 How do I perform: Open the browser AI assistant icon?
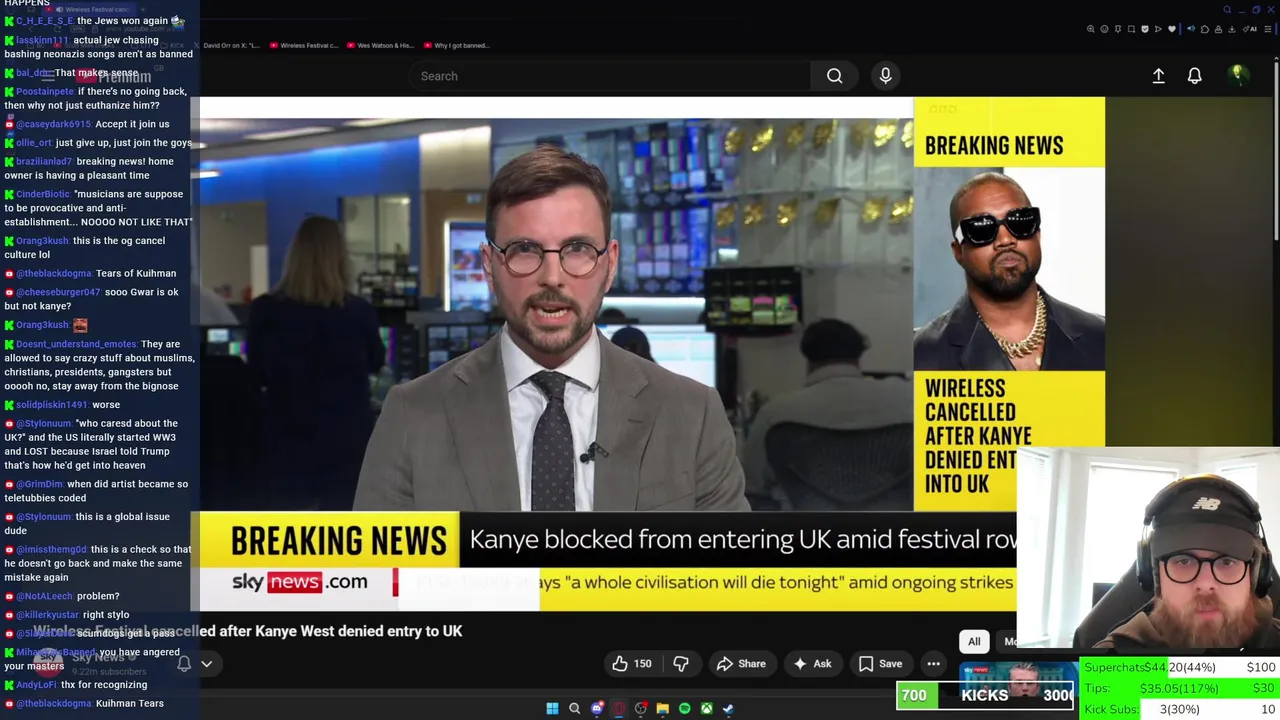click(x=1250, y=29)
